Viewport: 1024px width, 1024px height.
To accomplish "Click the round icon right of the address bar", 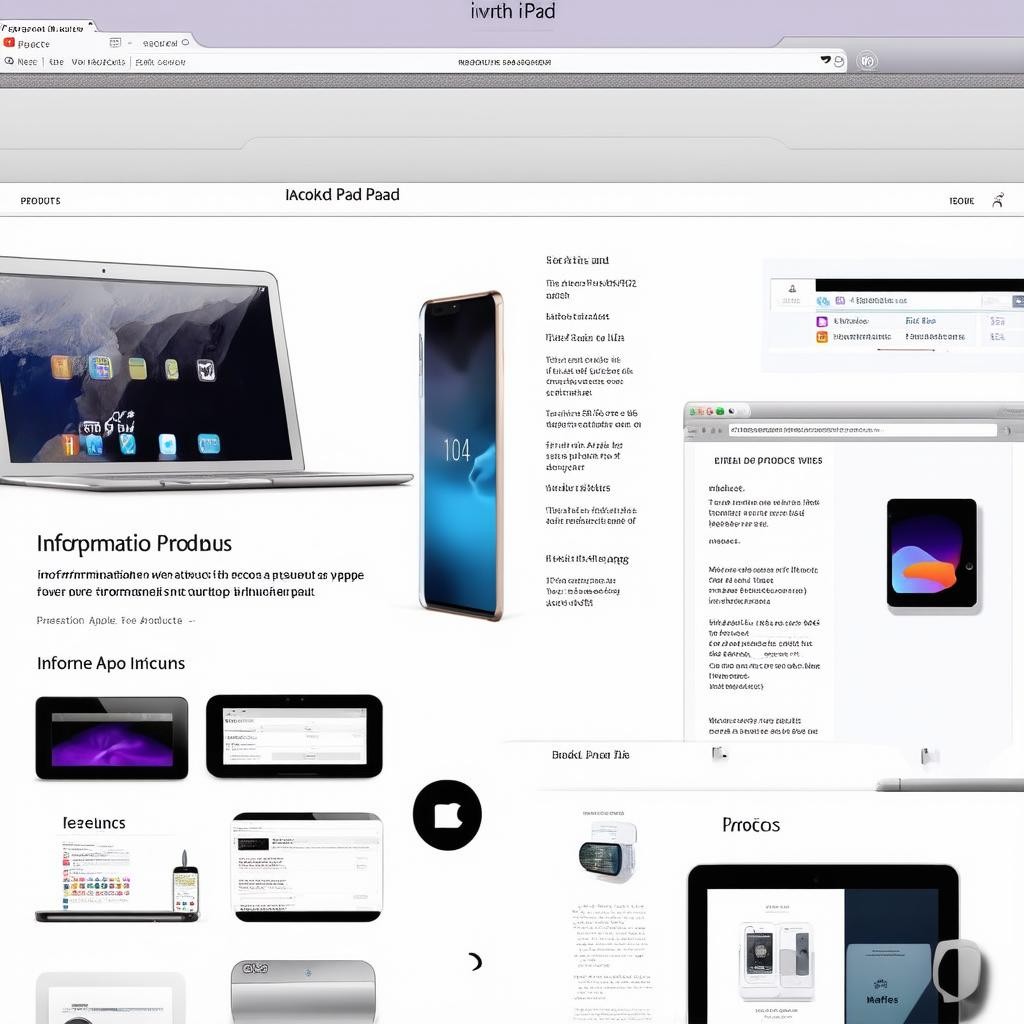I will pyautogui.click(x=867, y=61).
